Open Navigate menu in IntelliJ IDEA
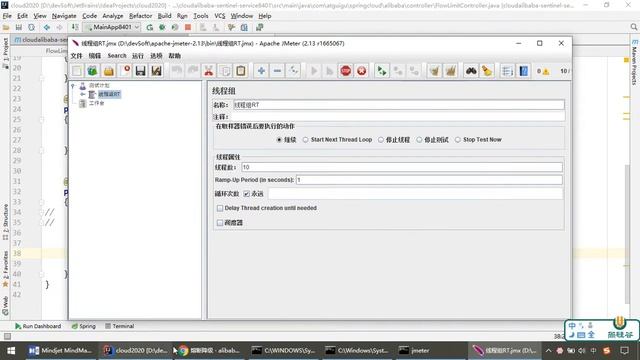640x360 pixels. tap(64, 16)
